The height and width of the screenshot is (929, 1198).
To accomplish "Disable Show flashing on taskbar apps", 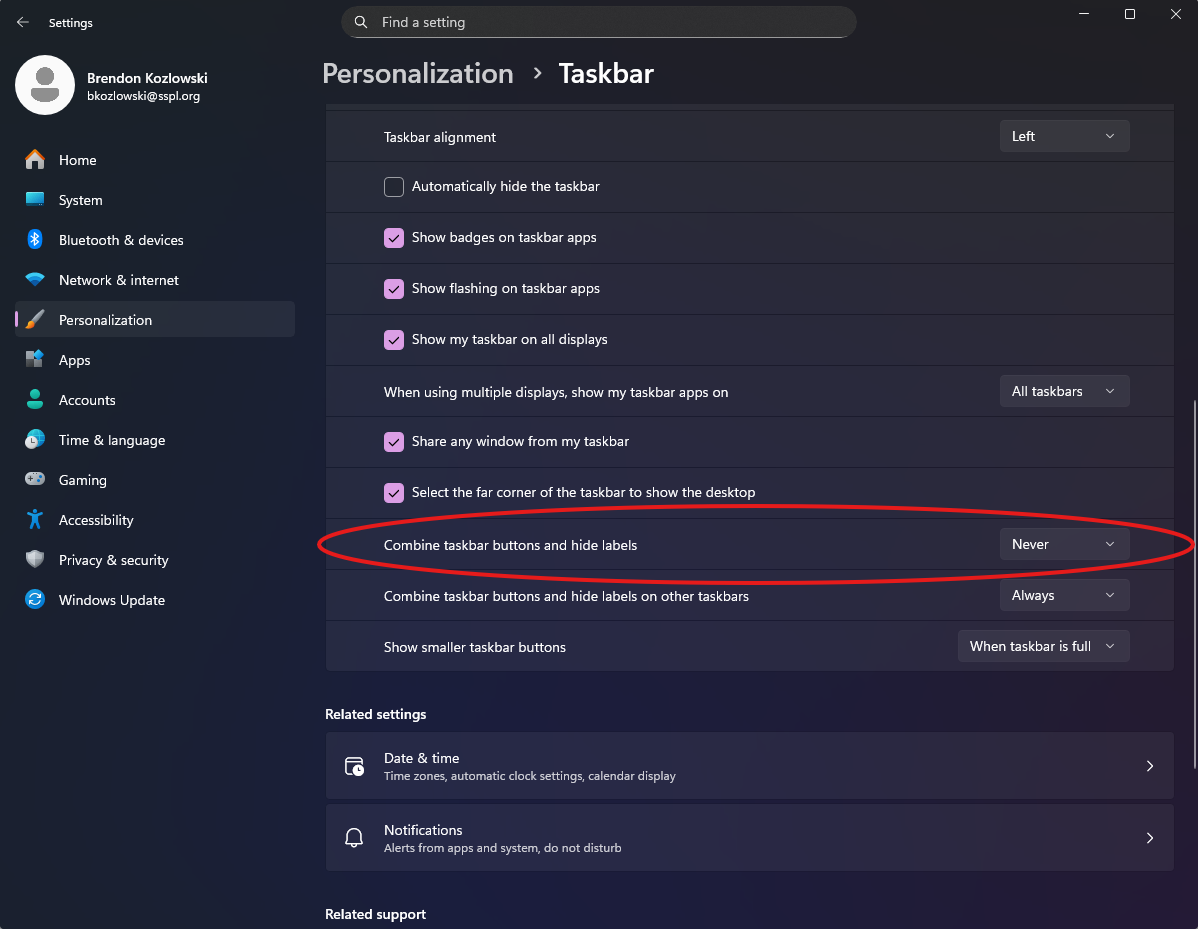I will 394,289.
